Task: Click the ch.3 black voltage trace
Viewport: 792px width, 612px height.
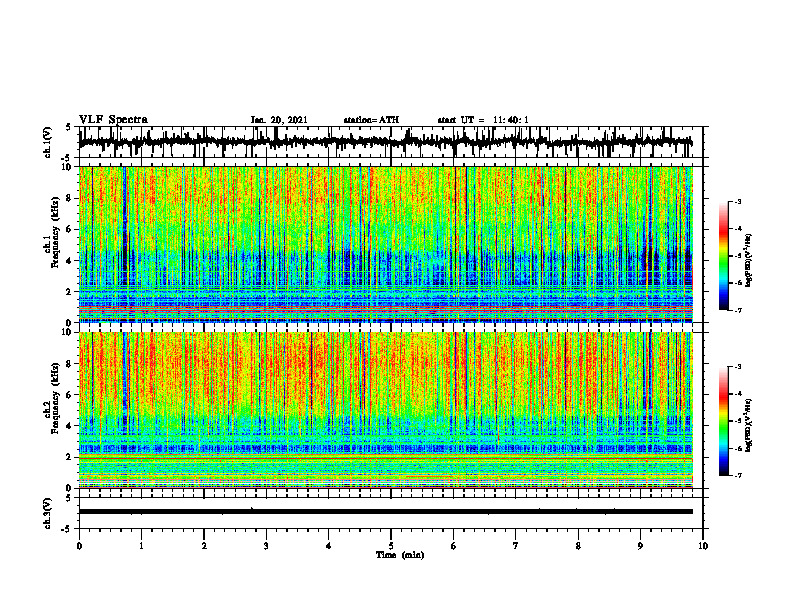Action: 386,512
